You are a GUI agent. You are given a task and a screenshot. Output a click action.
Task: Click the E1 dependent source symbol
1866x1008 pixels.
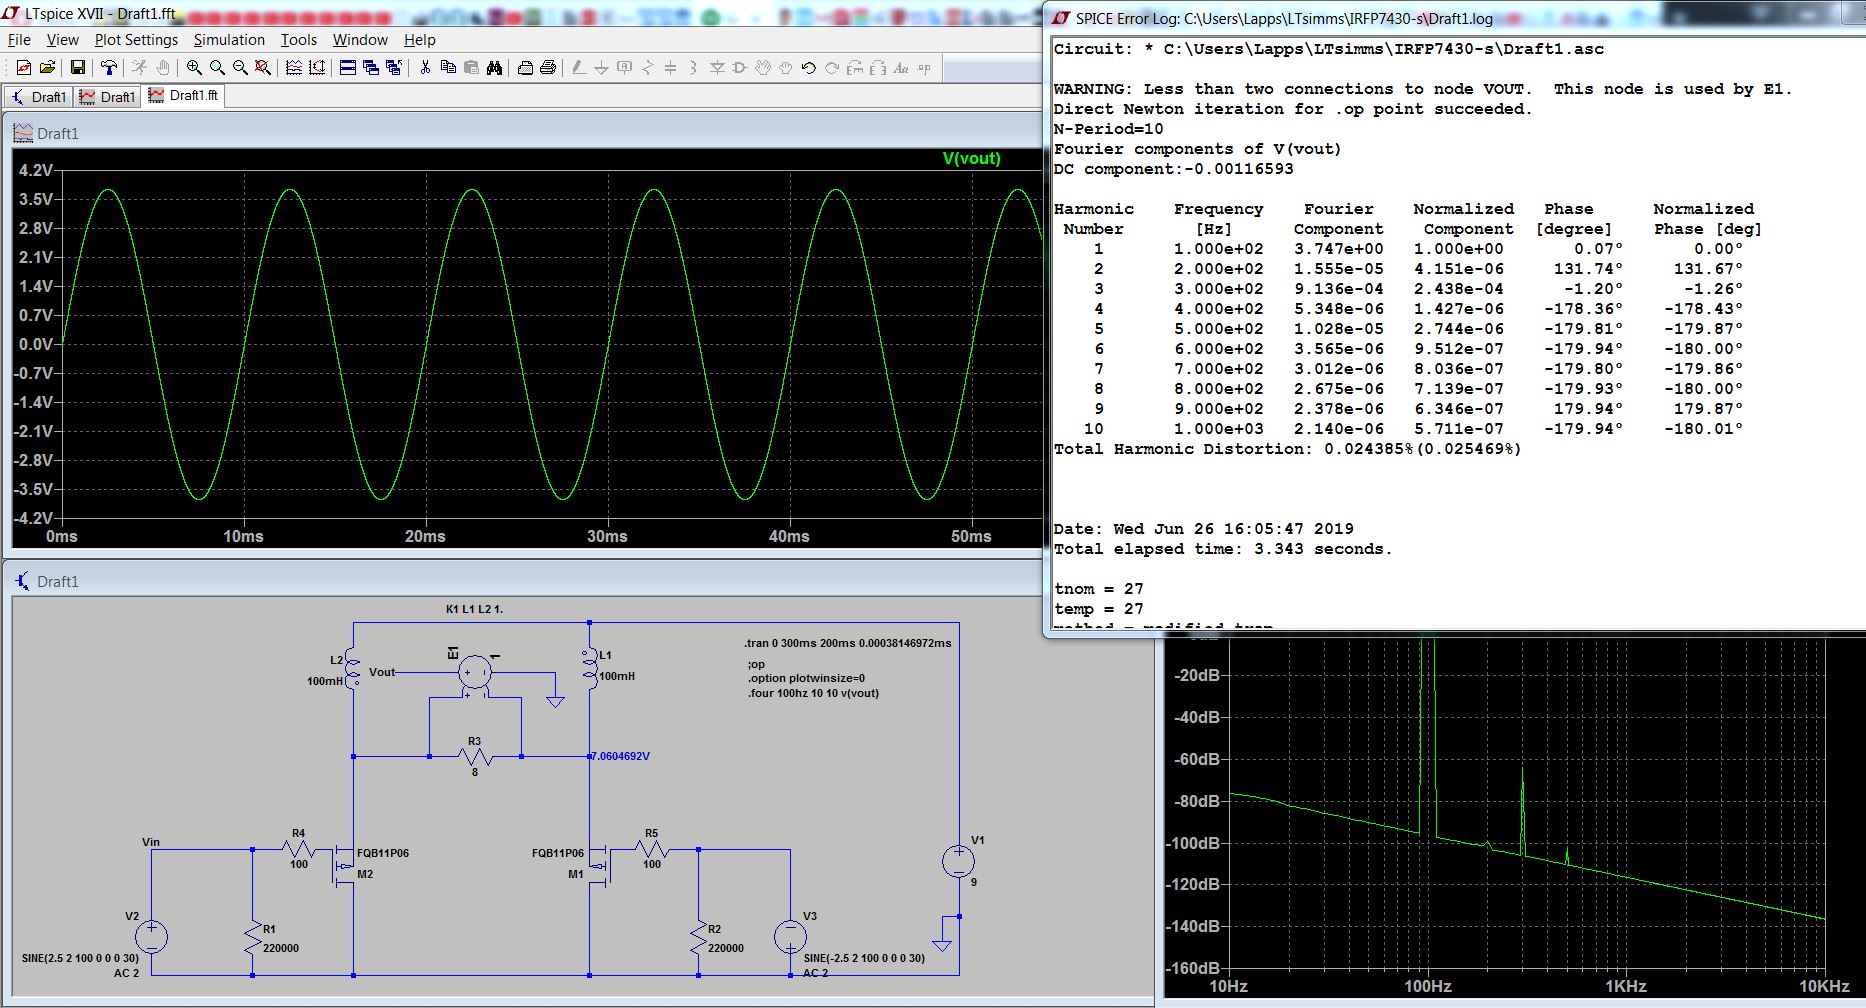click(474, 671)
